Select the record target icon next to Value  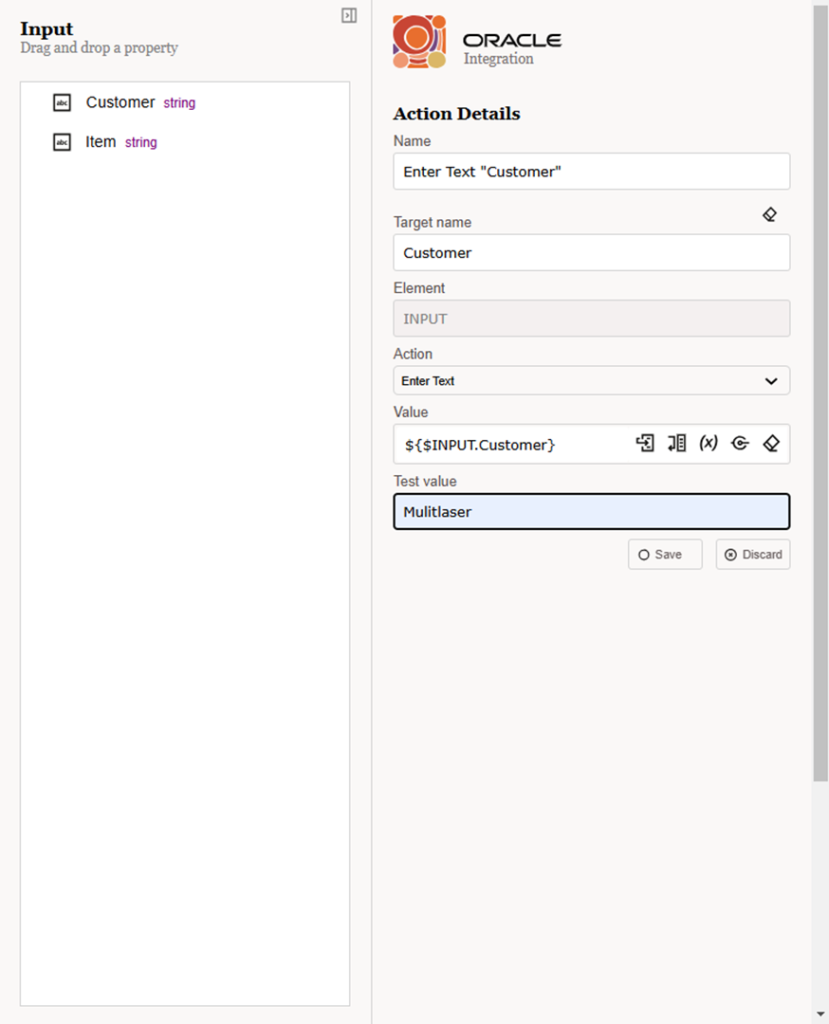[740, 443]
